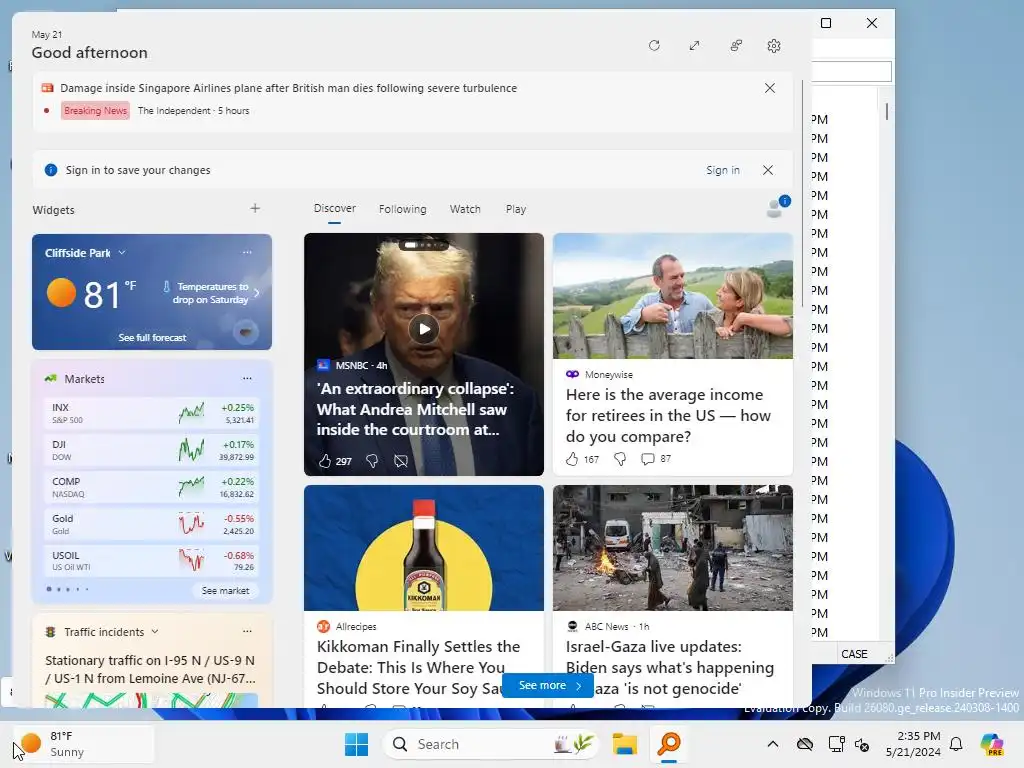Refresh the widgets feed
The height and width of the screenshot is (768, 1024).
click(x=654, y=46)
